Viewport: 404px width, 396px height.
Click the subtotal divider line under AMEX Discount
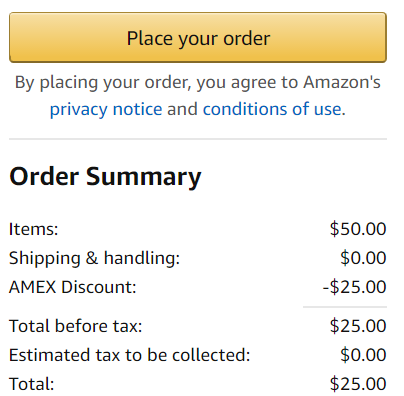tap(345, 307)
